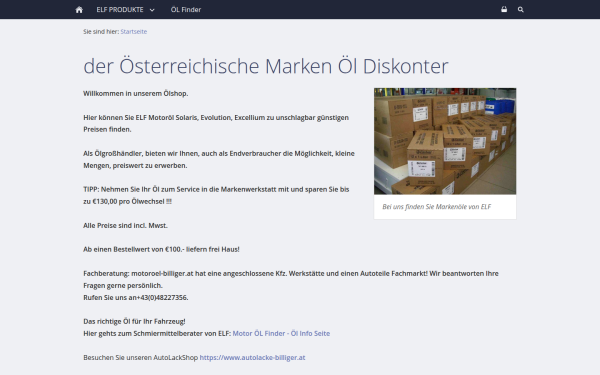The width and height of the screenshot is (600, 375).
Task: Click the text 'Besuchen Sie unseren AutoLackShop'
Action: pyautogui.click(x=140, y=357)
